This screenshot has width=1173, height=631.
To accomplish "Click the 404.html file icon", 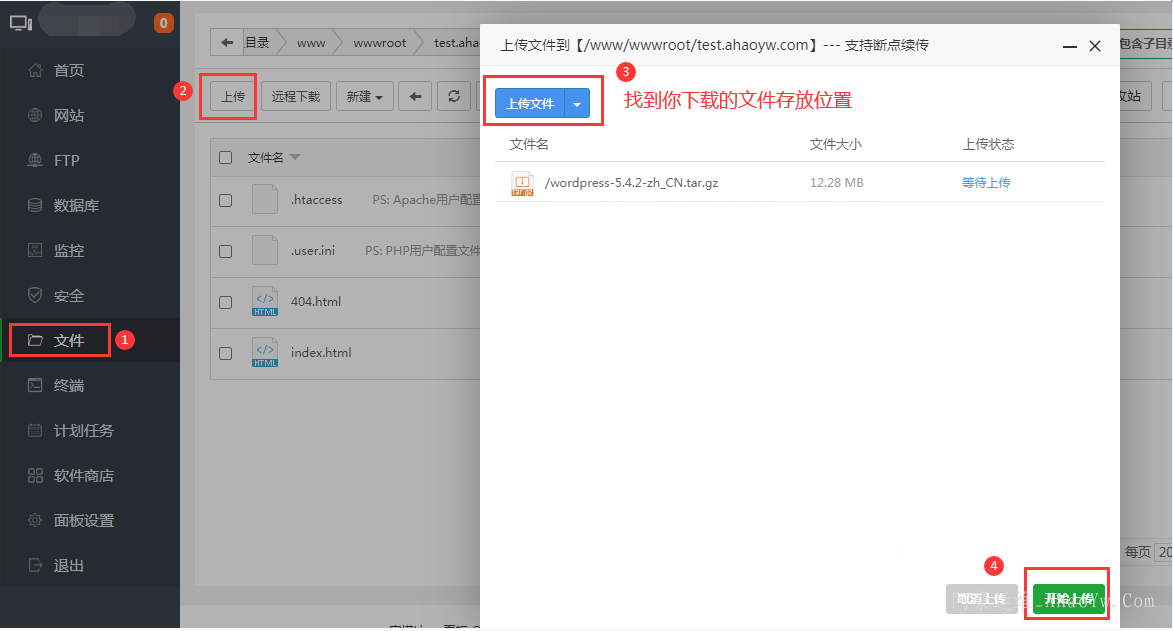I will (x=265, y=302).
